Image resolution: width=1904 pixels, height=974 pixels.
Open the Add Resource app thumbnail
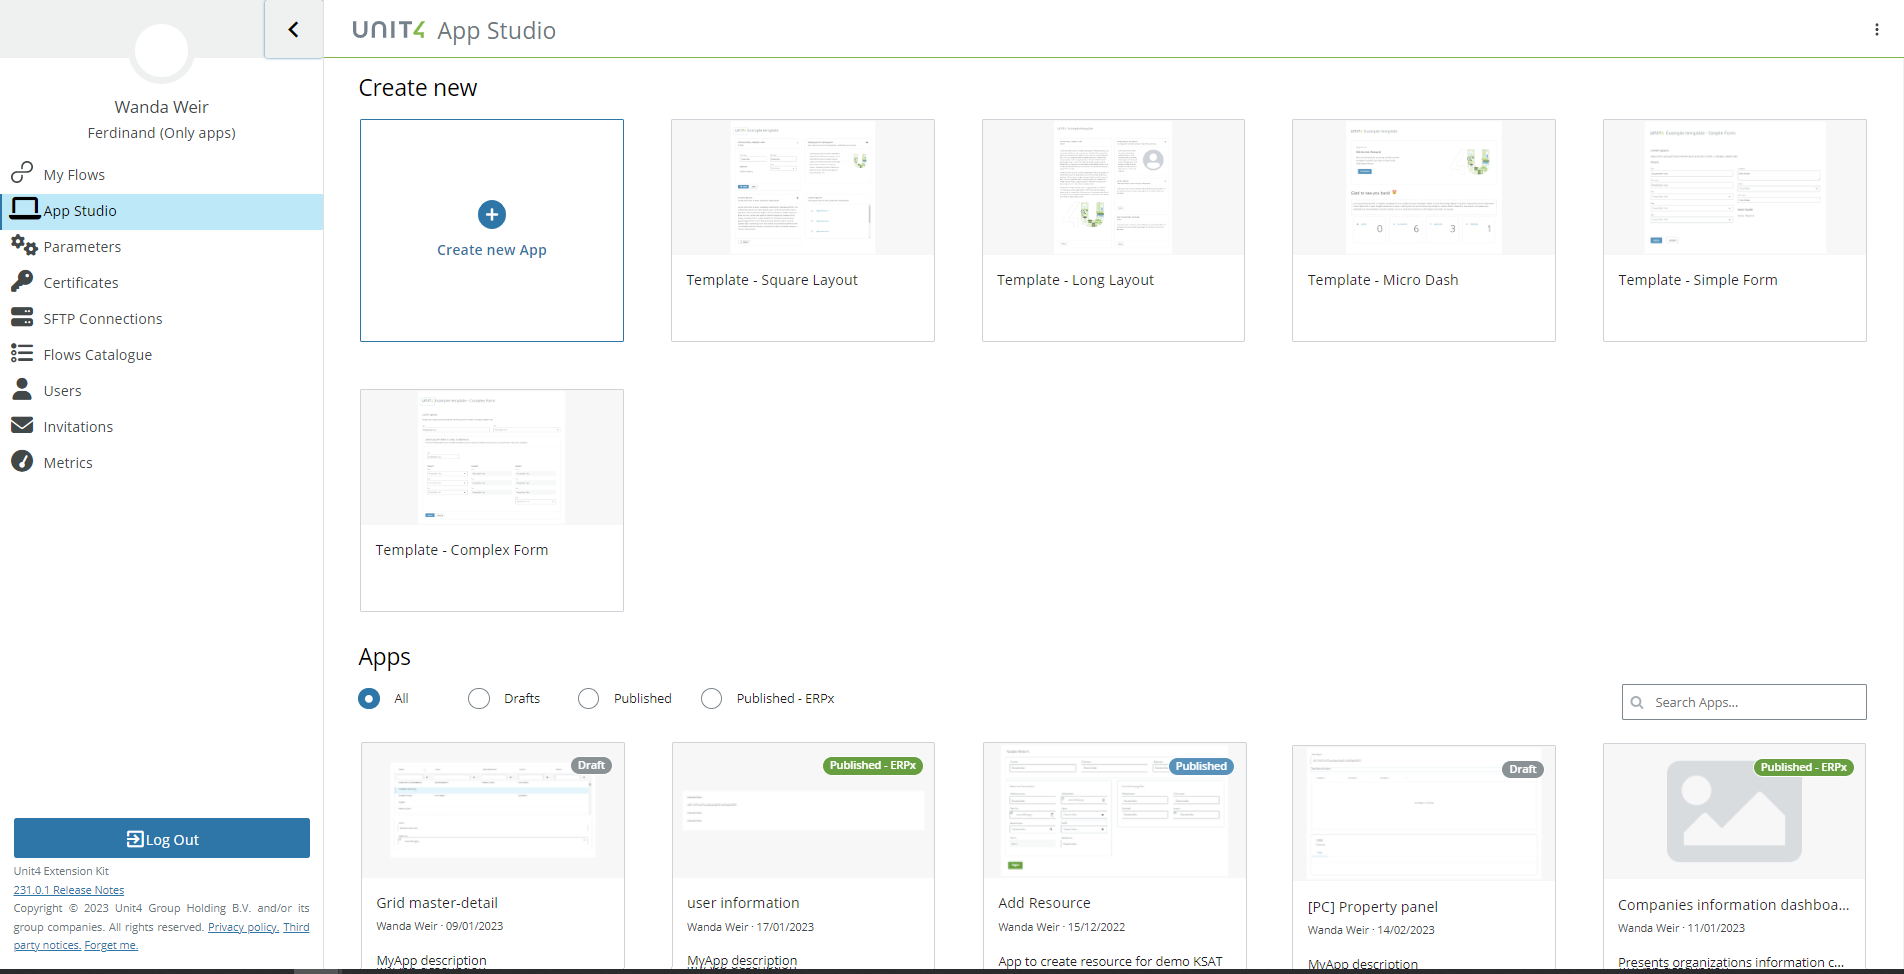pos(1114,810)
